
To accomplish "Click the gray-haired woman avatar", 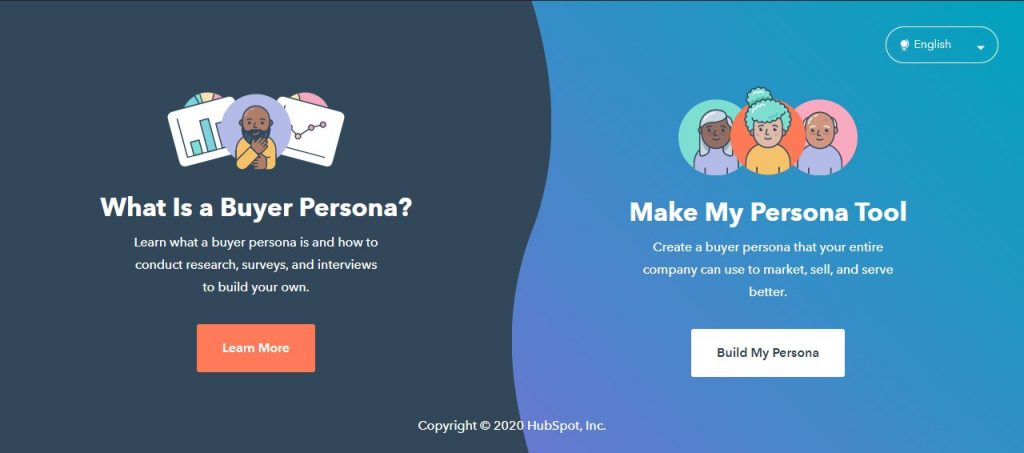I will click(711, 138).
